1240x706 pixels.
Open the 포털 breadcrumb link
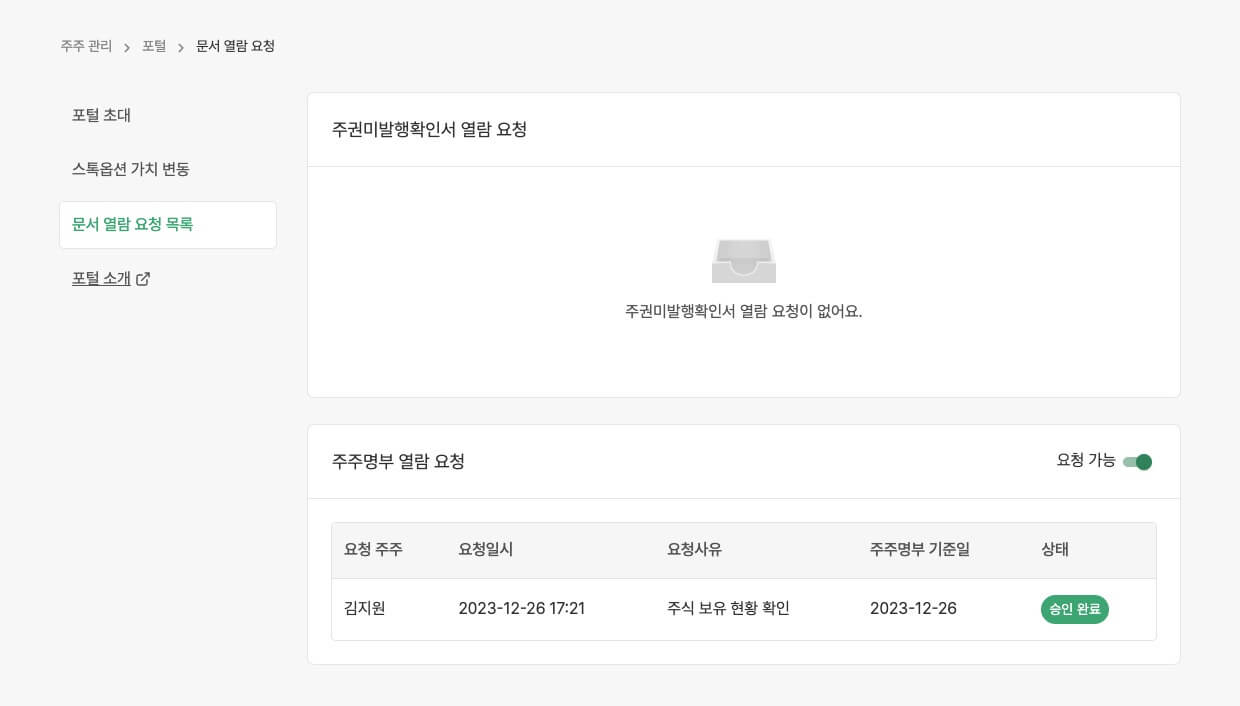[x=153, y=46]
